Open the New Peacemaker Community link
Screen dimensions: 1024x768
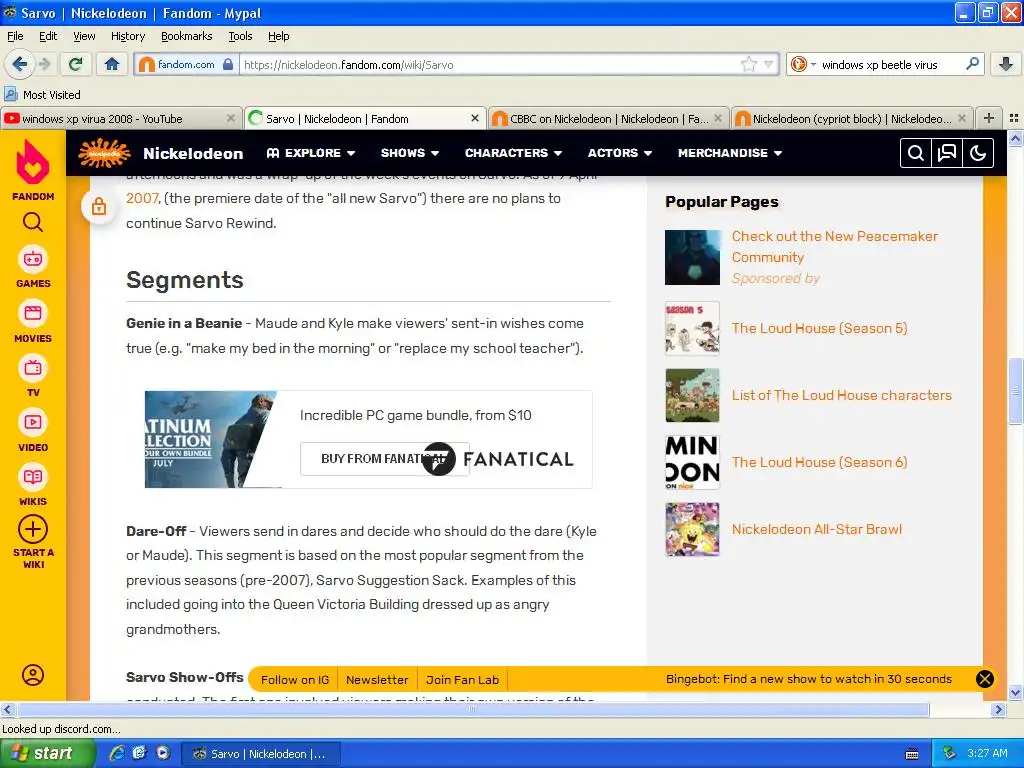click(x=835, y=246)
